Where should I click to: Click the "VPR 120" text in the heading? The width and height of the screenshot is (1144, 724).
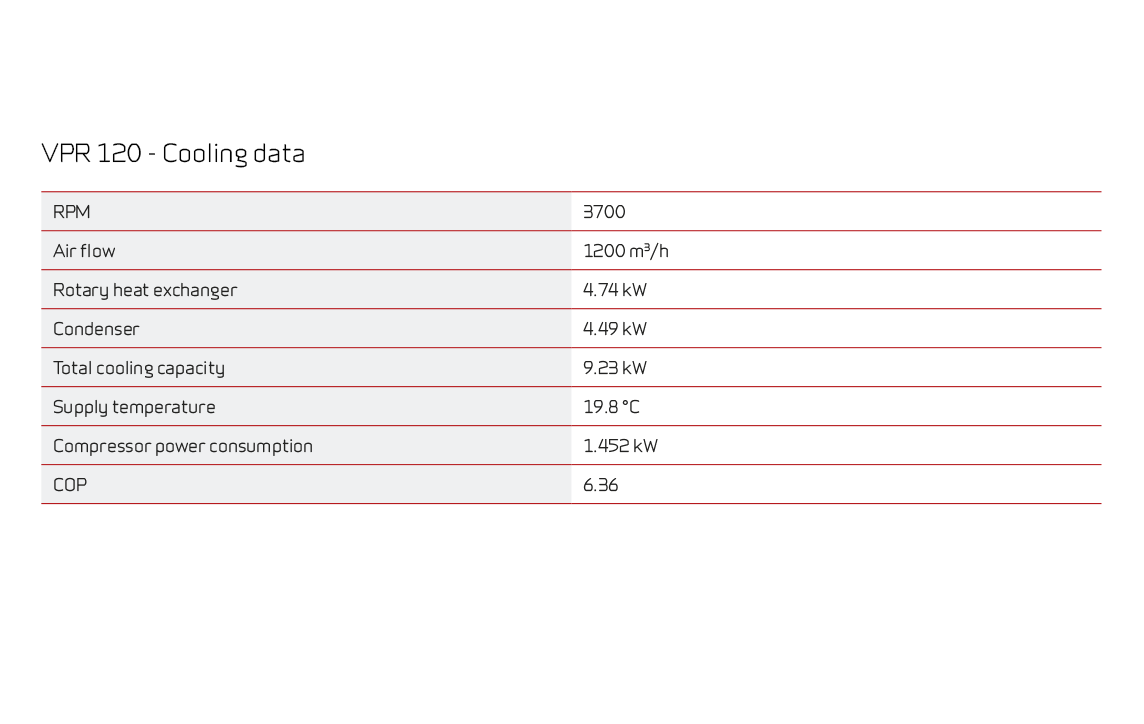click(x=91, y=154)
